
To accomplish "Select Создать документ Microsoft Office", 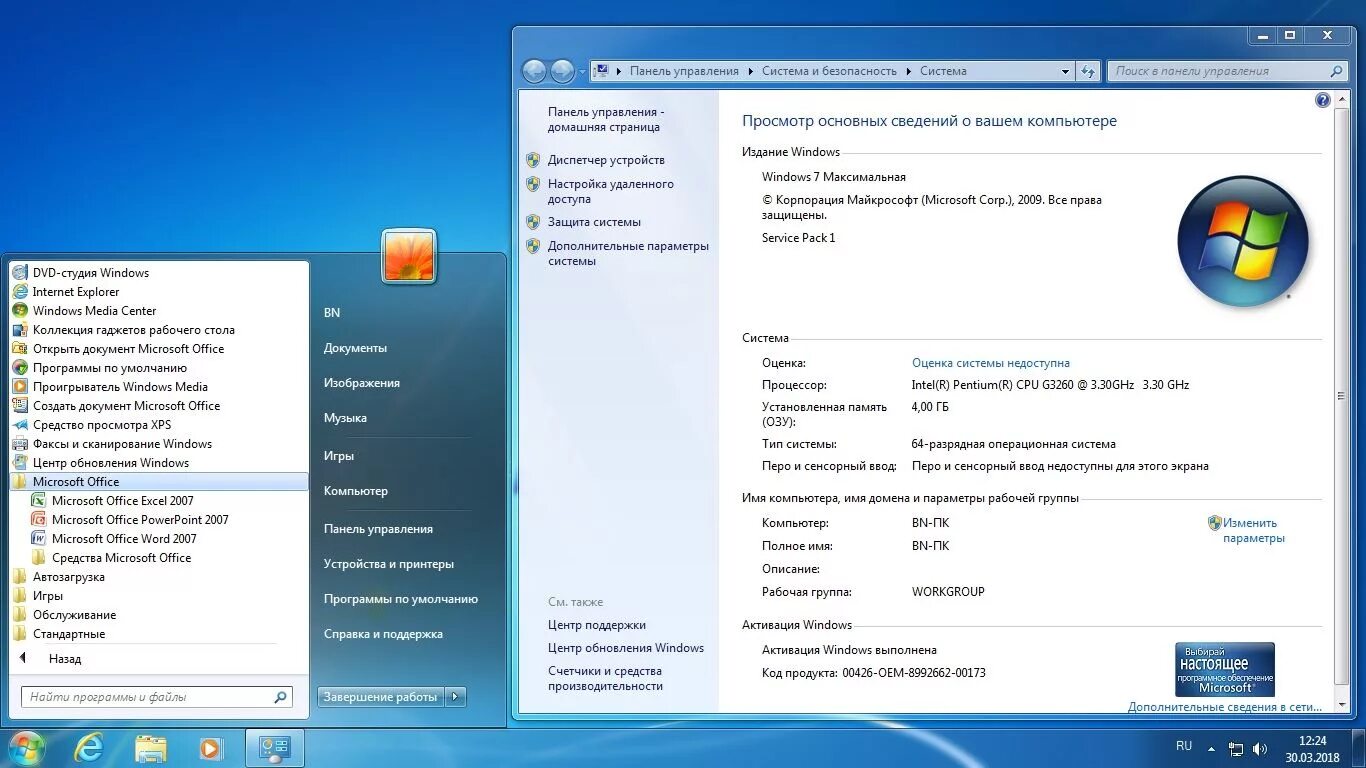I will (x=126, y=406).
